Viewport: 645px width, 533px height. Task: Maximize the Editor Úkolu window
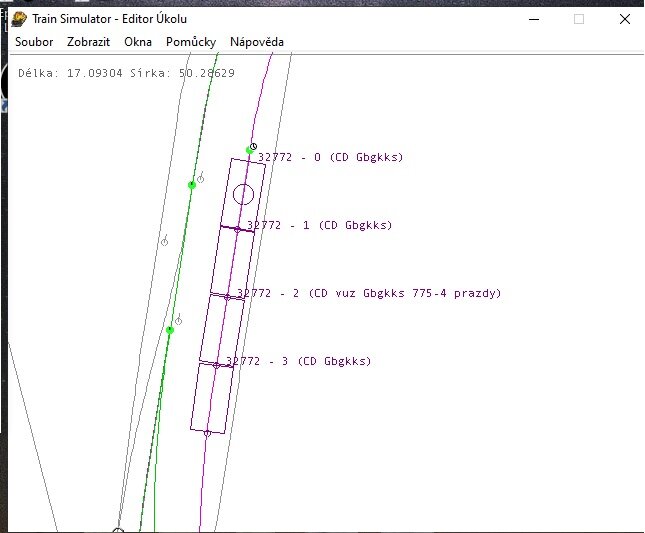[x=578, y=18]
